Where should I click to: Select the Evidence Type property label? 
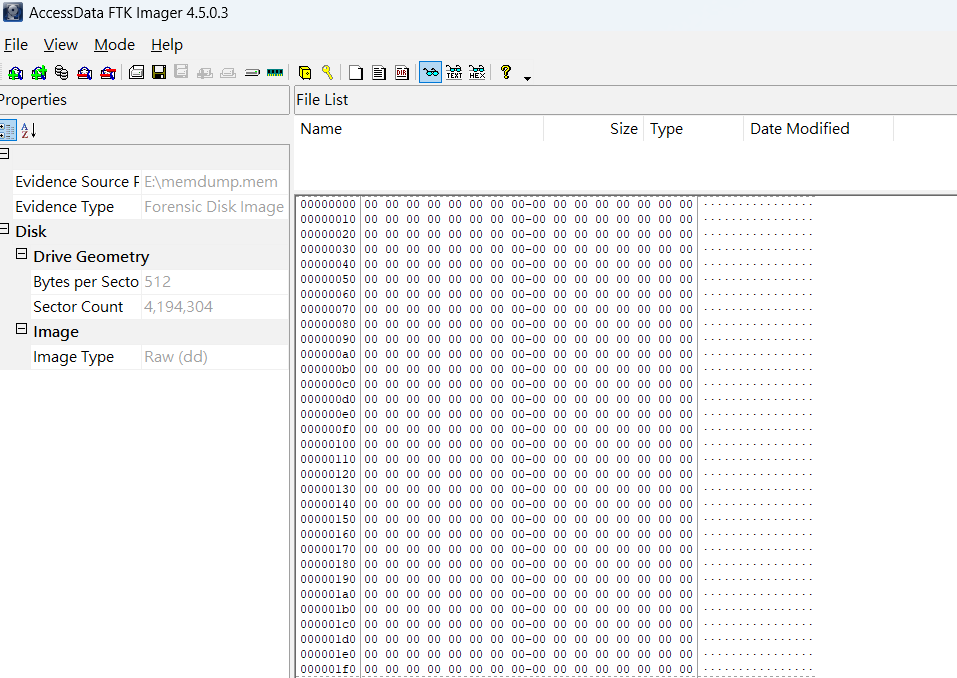coord(65,207)
